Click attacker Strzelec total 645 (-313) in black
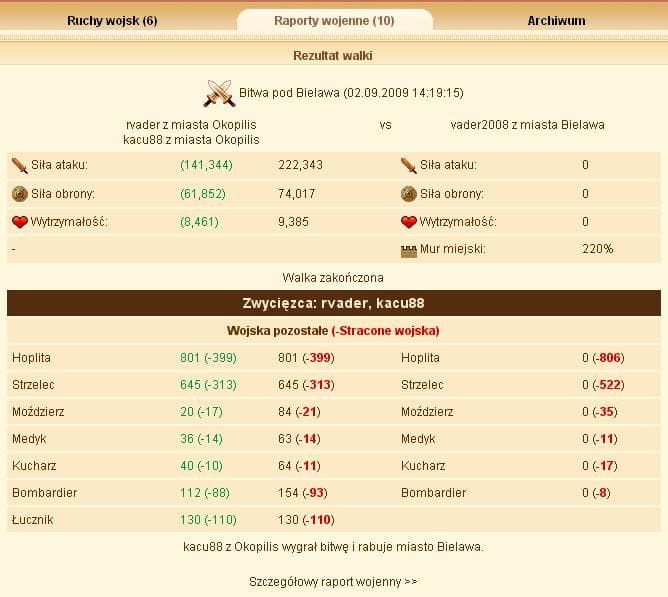 pos(306,385)
